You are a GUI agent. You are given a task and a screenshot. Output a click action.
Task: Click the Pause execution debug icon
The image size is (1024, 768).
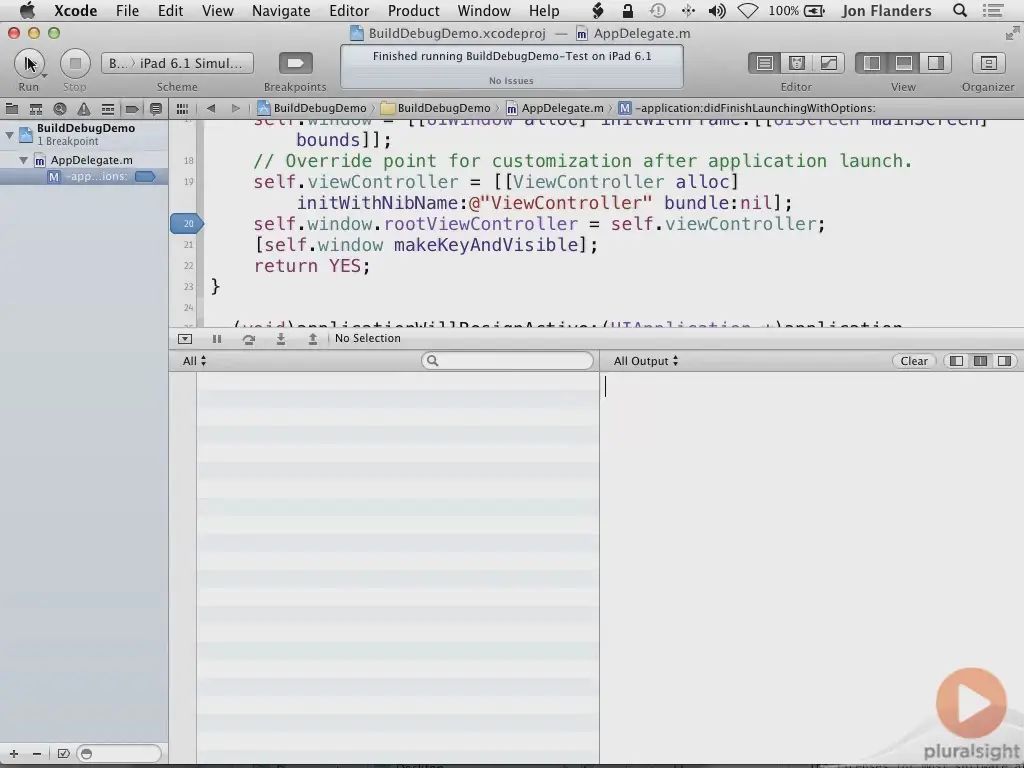pyautogui.click(x=217, y=338)
